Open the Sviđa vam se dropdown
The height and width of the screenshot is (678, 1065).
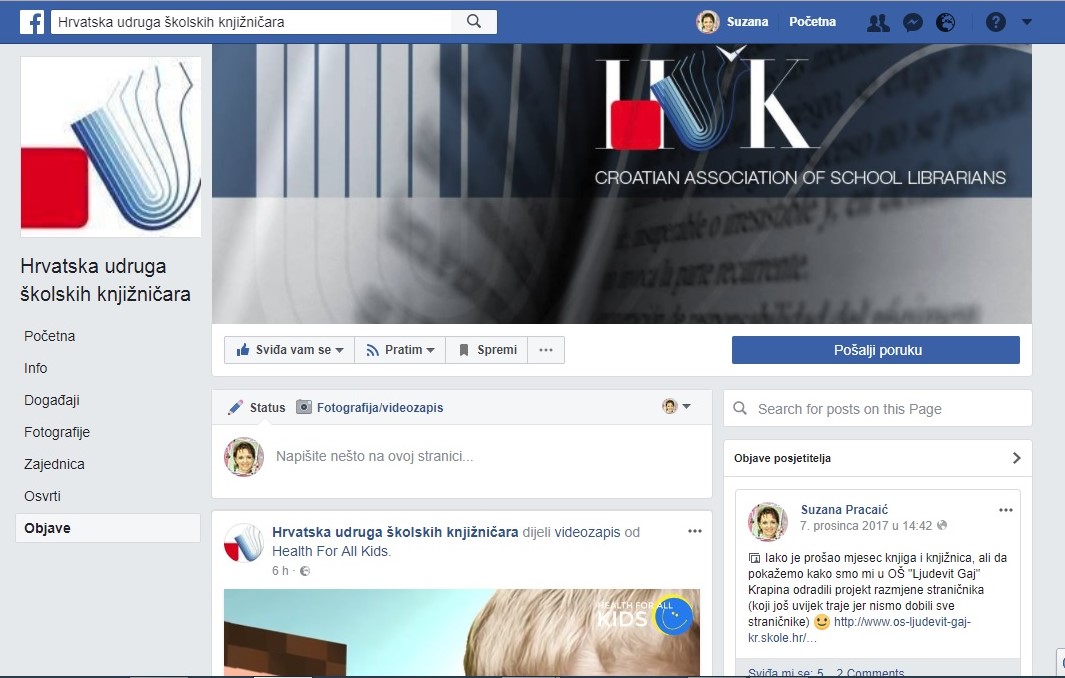[289, 350]
